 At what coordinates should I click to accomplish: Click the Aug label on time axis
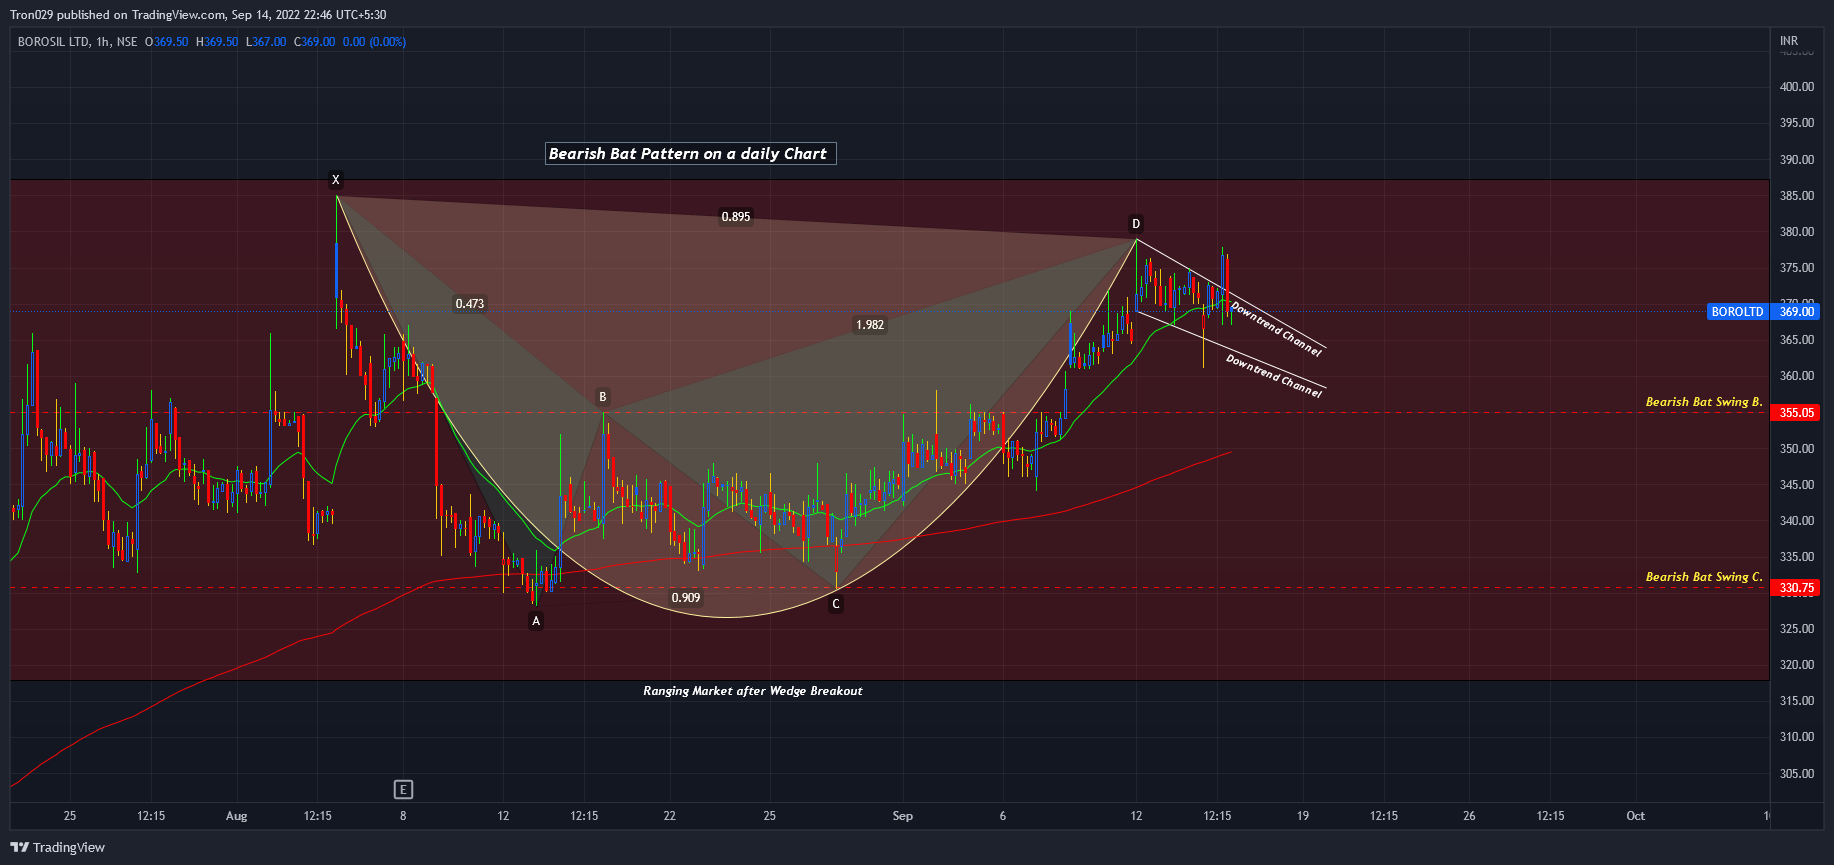236,816
